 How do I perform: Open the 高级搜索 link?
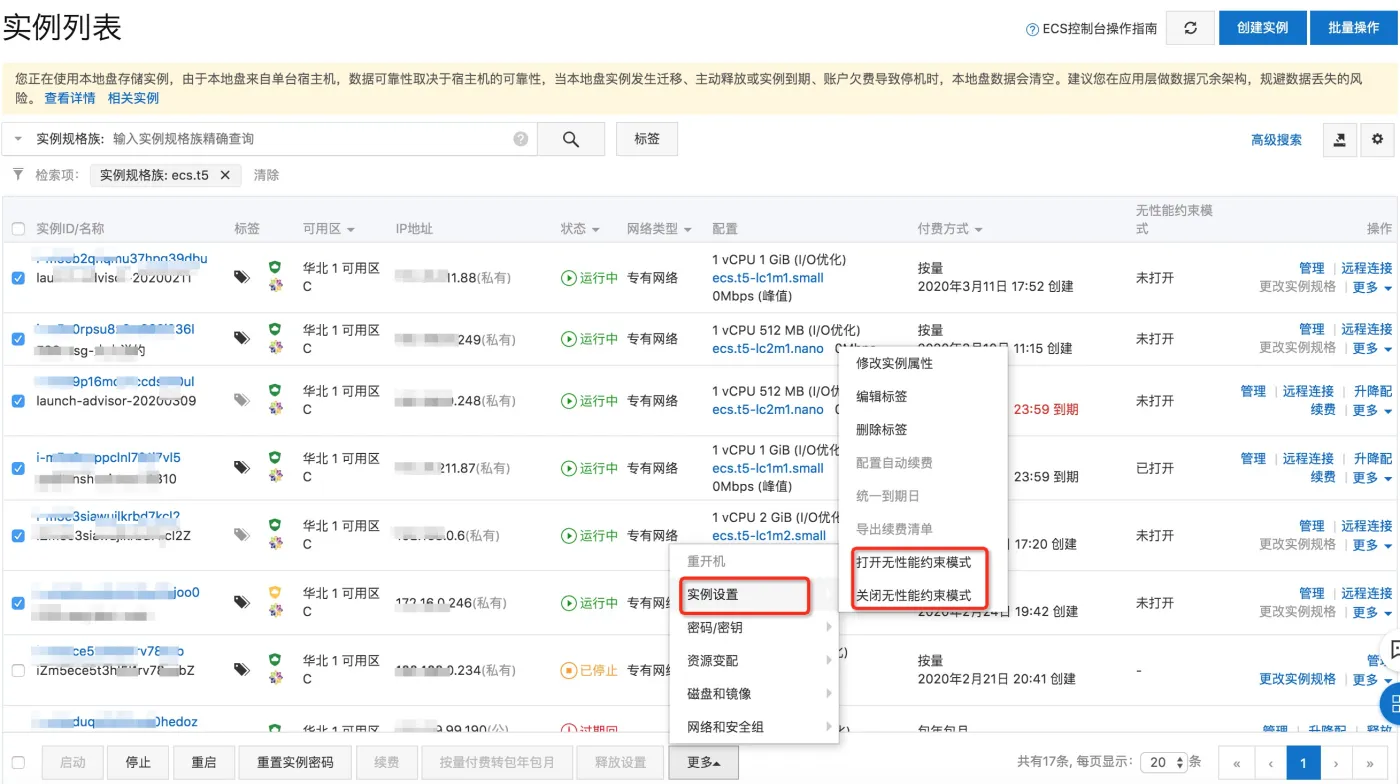[x=1276, y=140]
